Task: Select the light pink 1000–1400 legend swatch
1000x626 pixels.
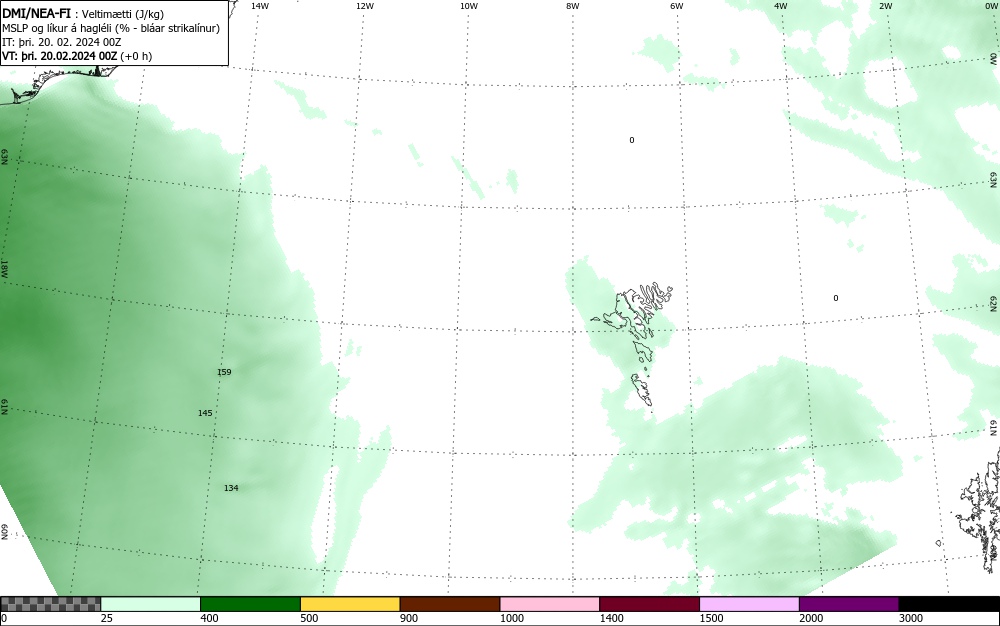Action: (550, 604)
